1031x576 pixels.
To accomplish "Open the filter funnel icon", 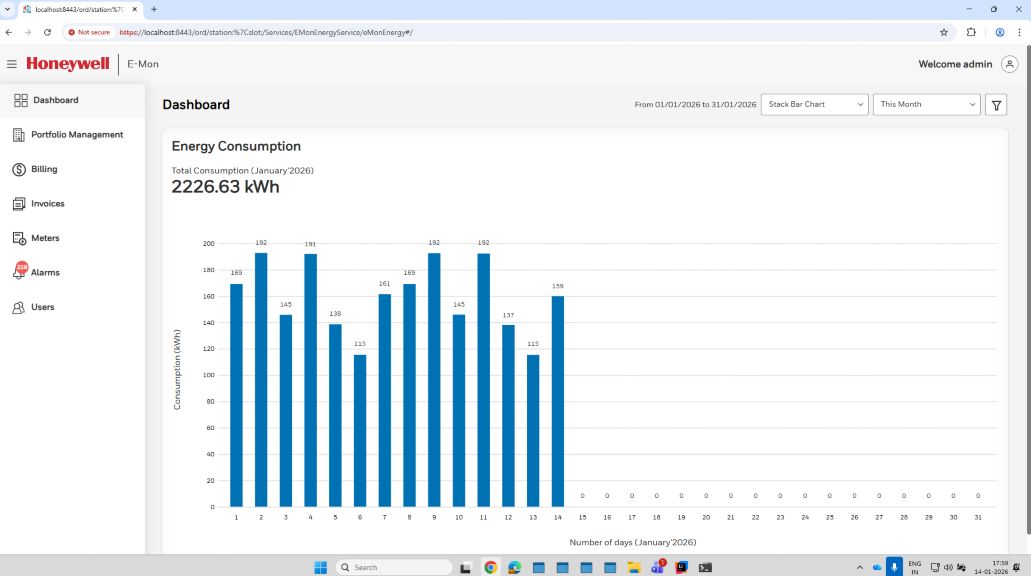I will pos(995,105).
